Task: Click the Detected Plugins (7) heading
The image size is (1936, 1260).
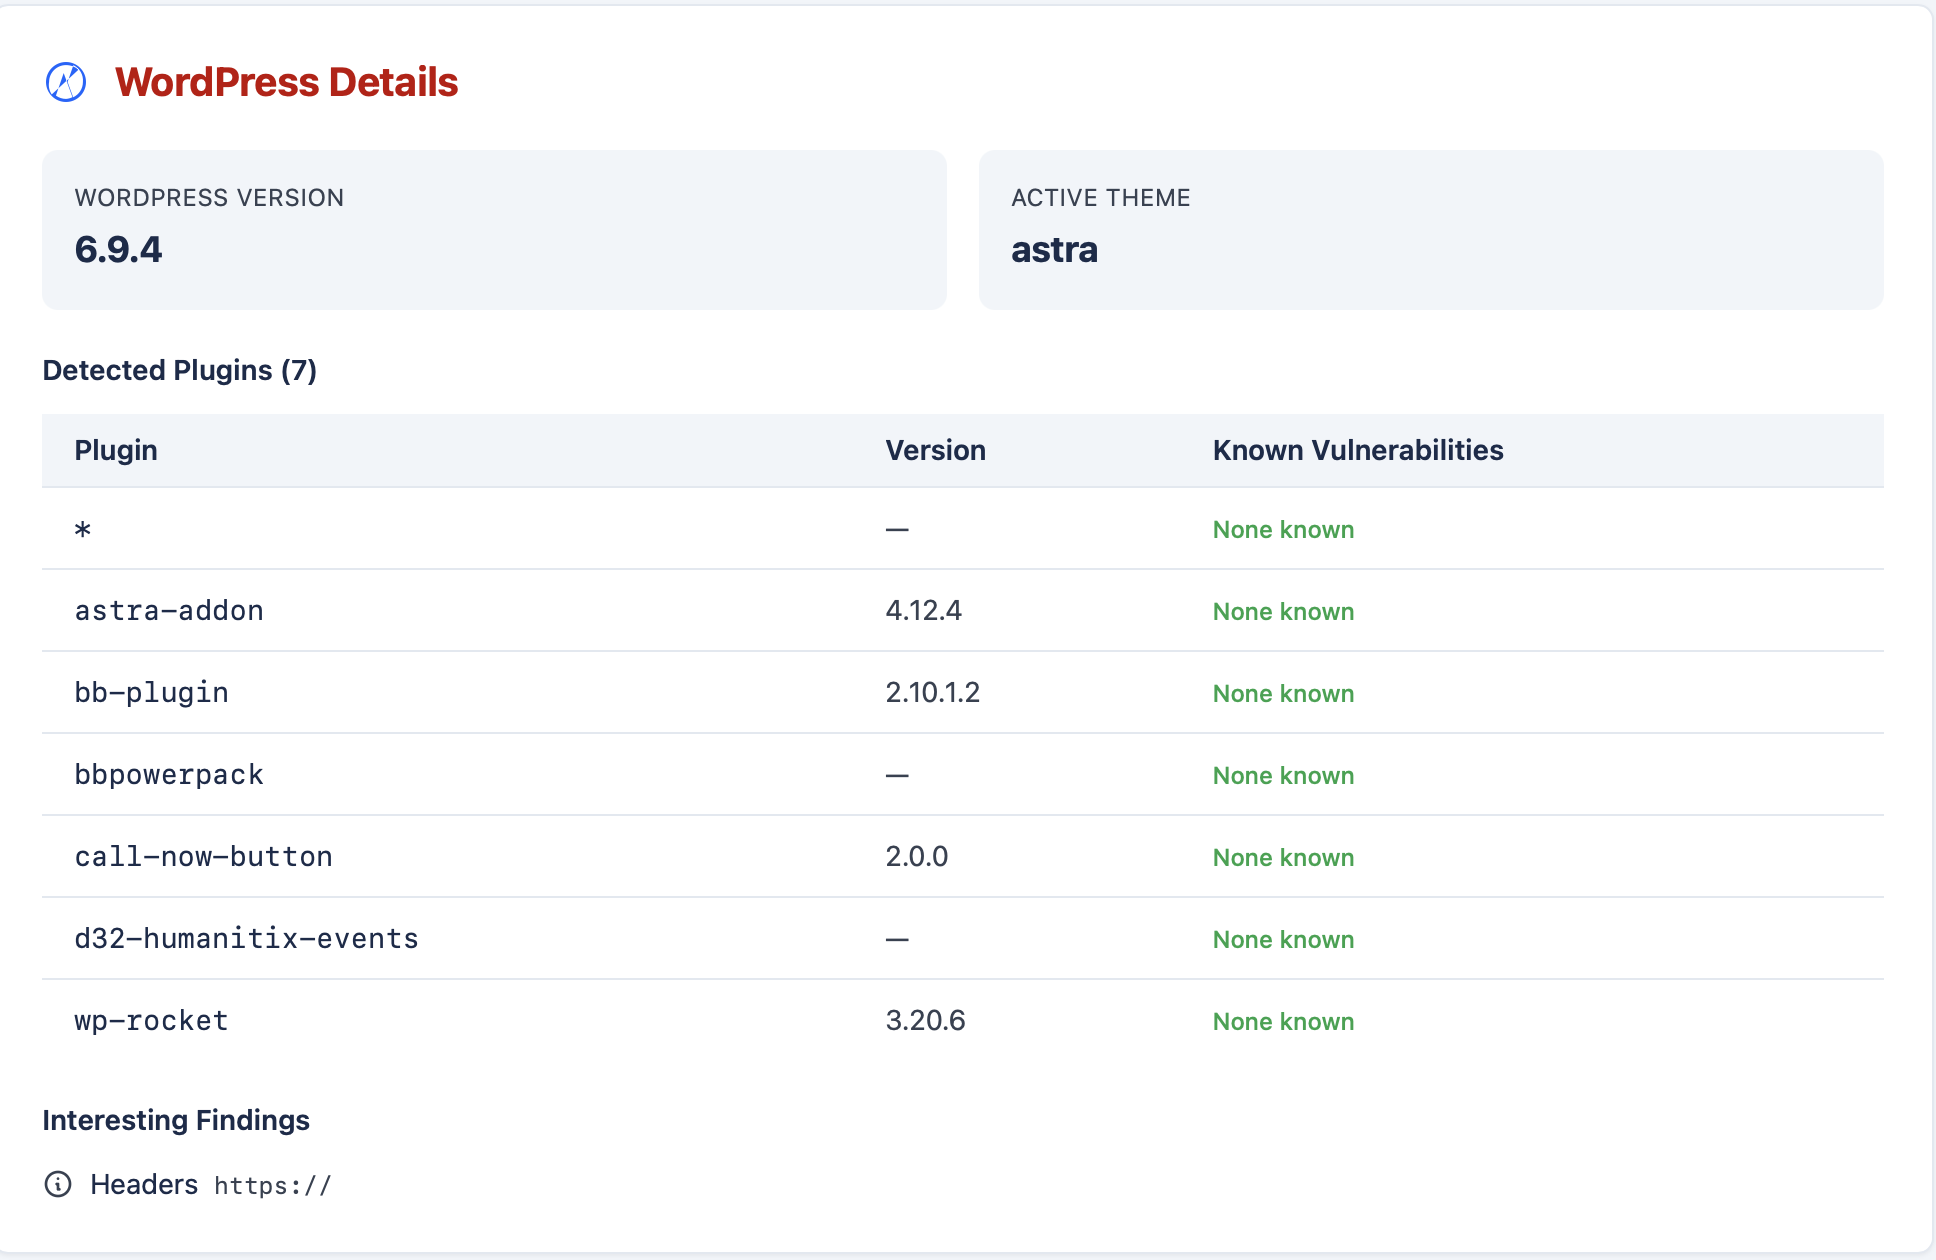Action: coord(180,370)
